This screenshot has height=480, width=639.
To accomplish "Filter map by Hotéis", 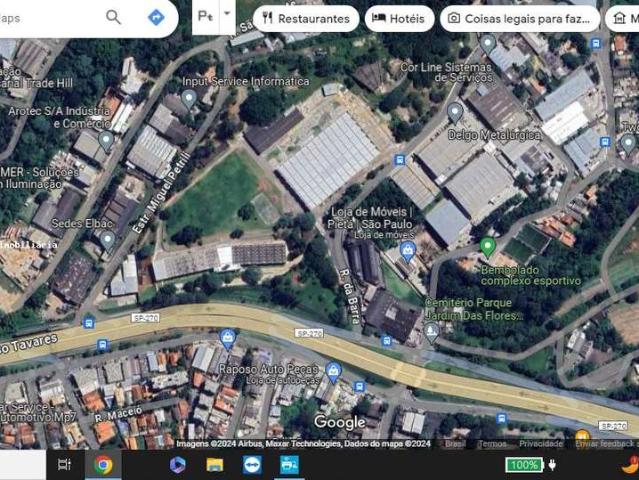I will click(x=399, y=18).
